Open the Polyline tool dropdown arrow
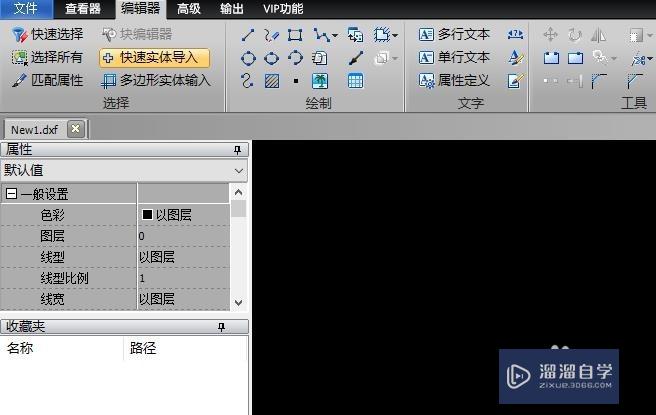 point(334,36)
